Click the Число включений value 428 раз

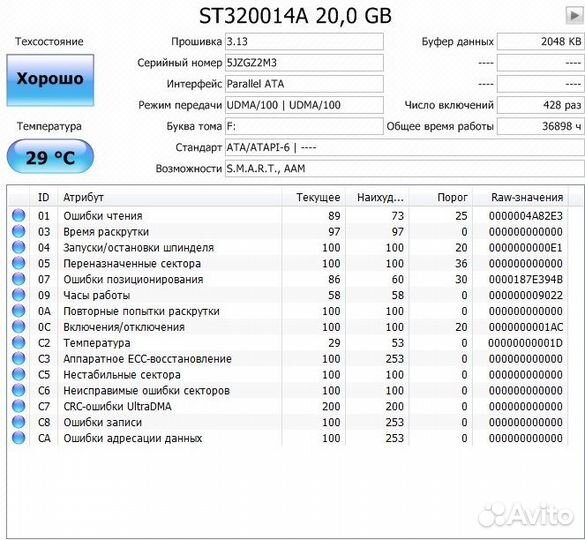coord(541,105)
